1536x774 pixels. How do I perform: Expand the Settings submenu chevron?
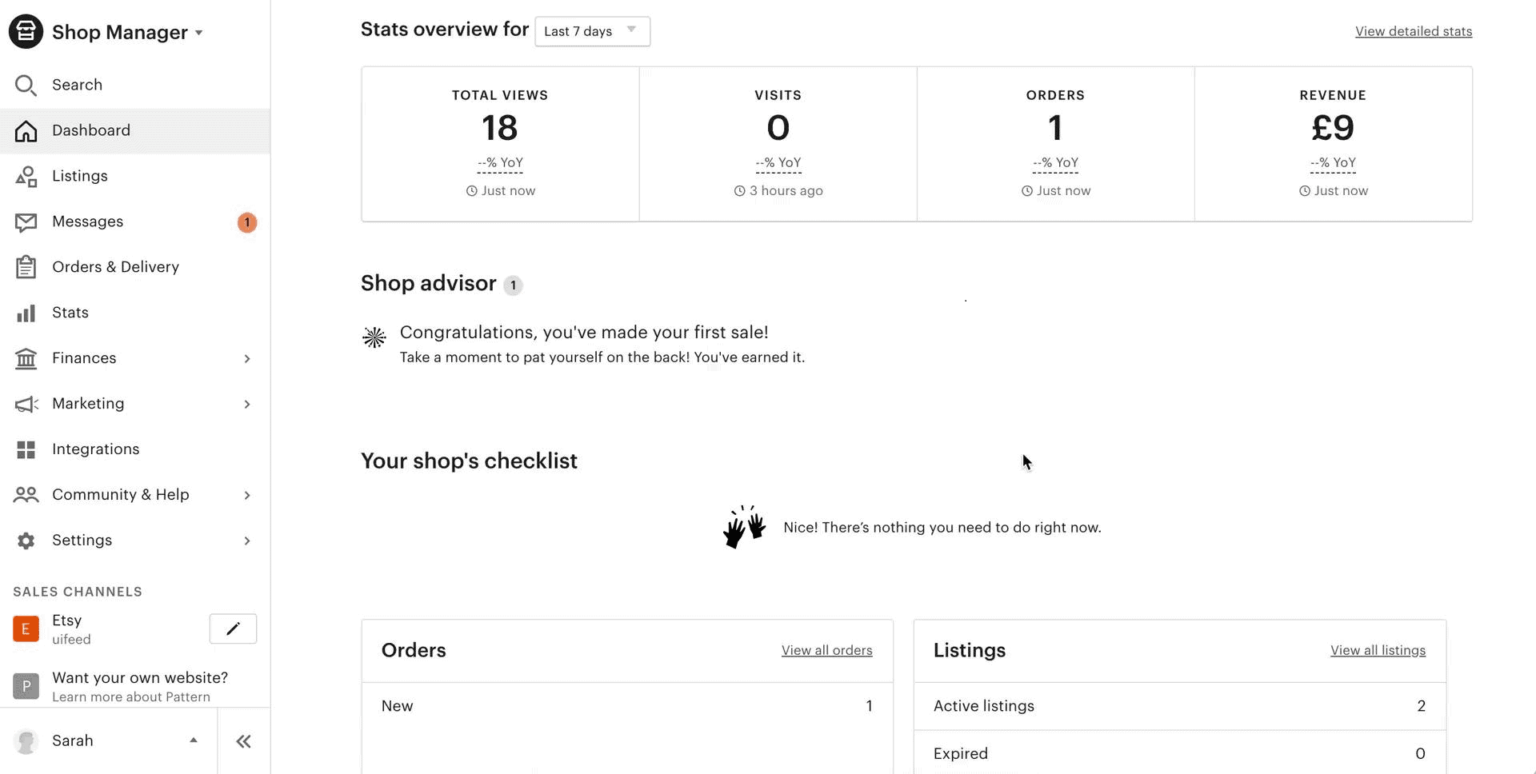[x=247, y=540]
